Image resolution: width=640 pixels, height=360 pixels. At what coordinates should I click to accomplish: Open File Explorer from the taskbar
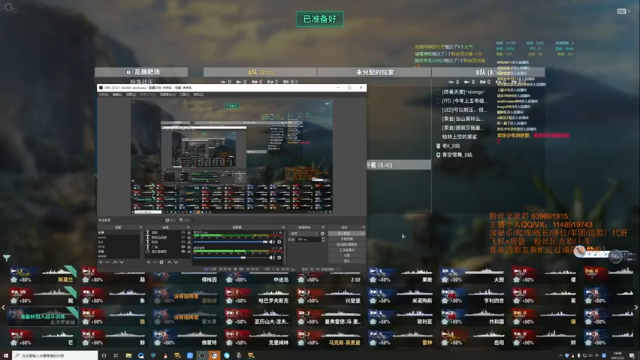(129, 356)
